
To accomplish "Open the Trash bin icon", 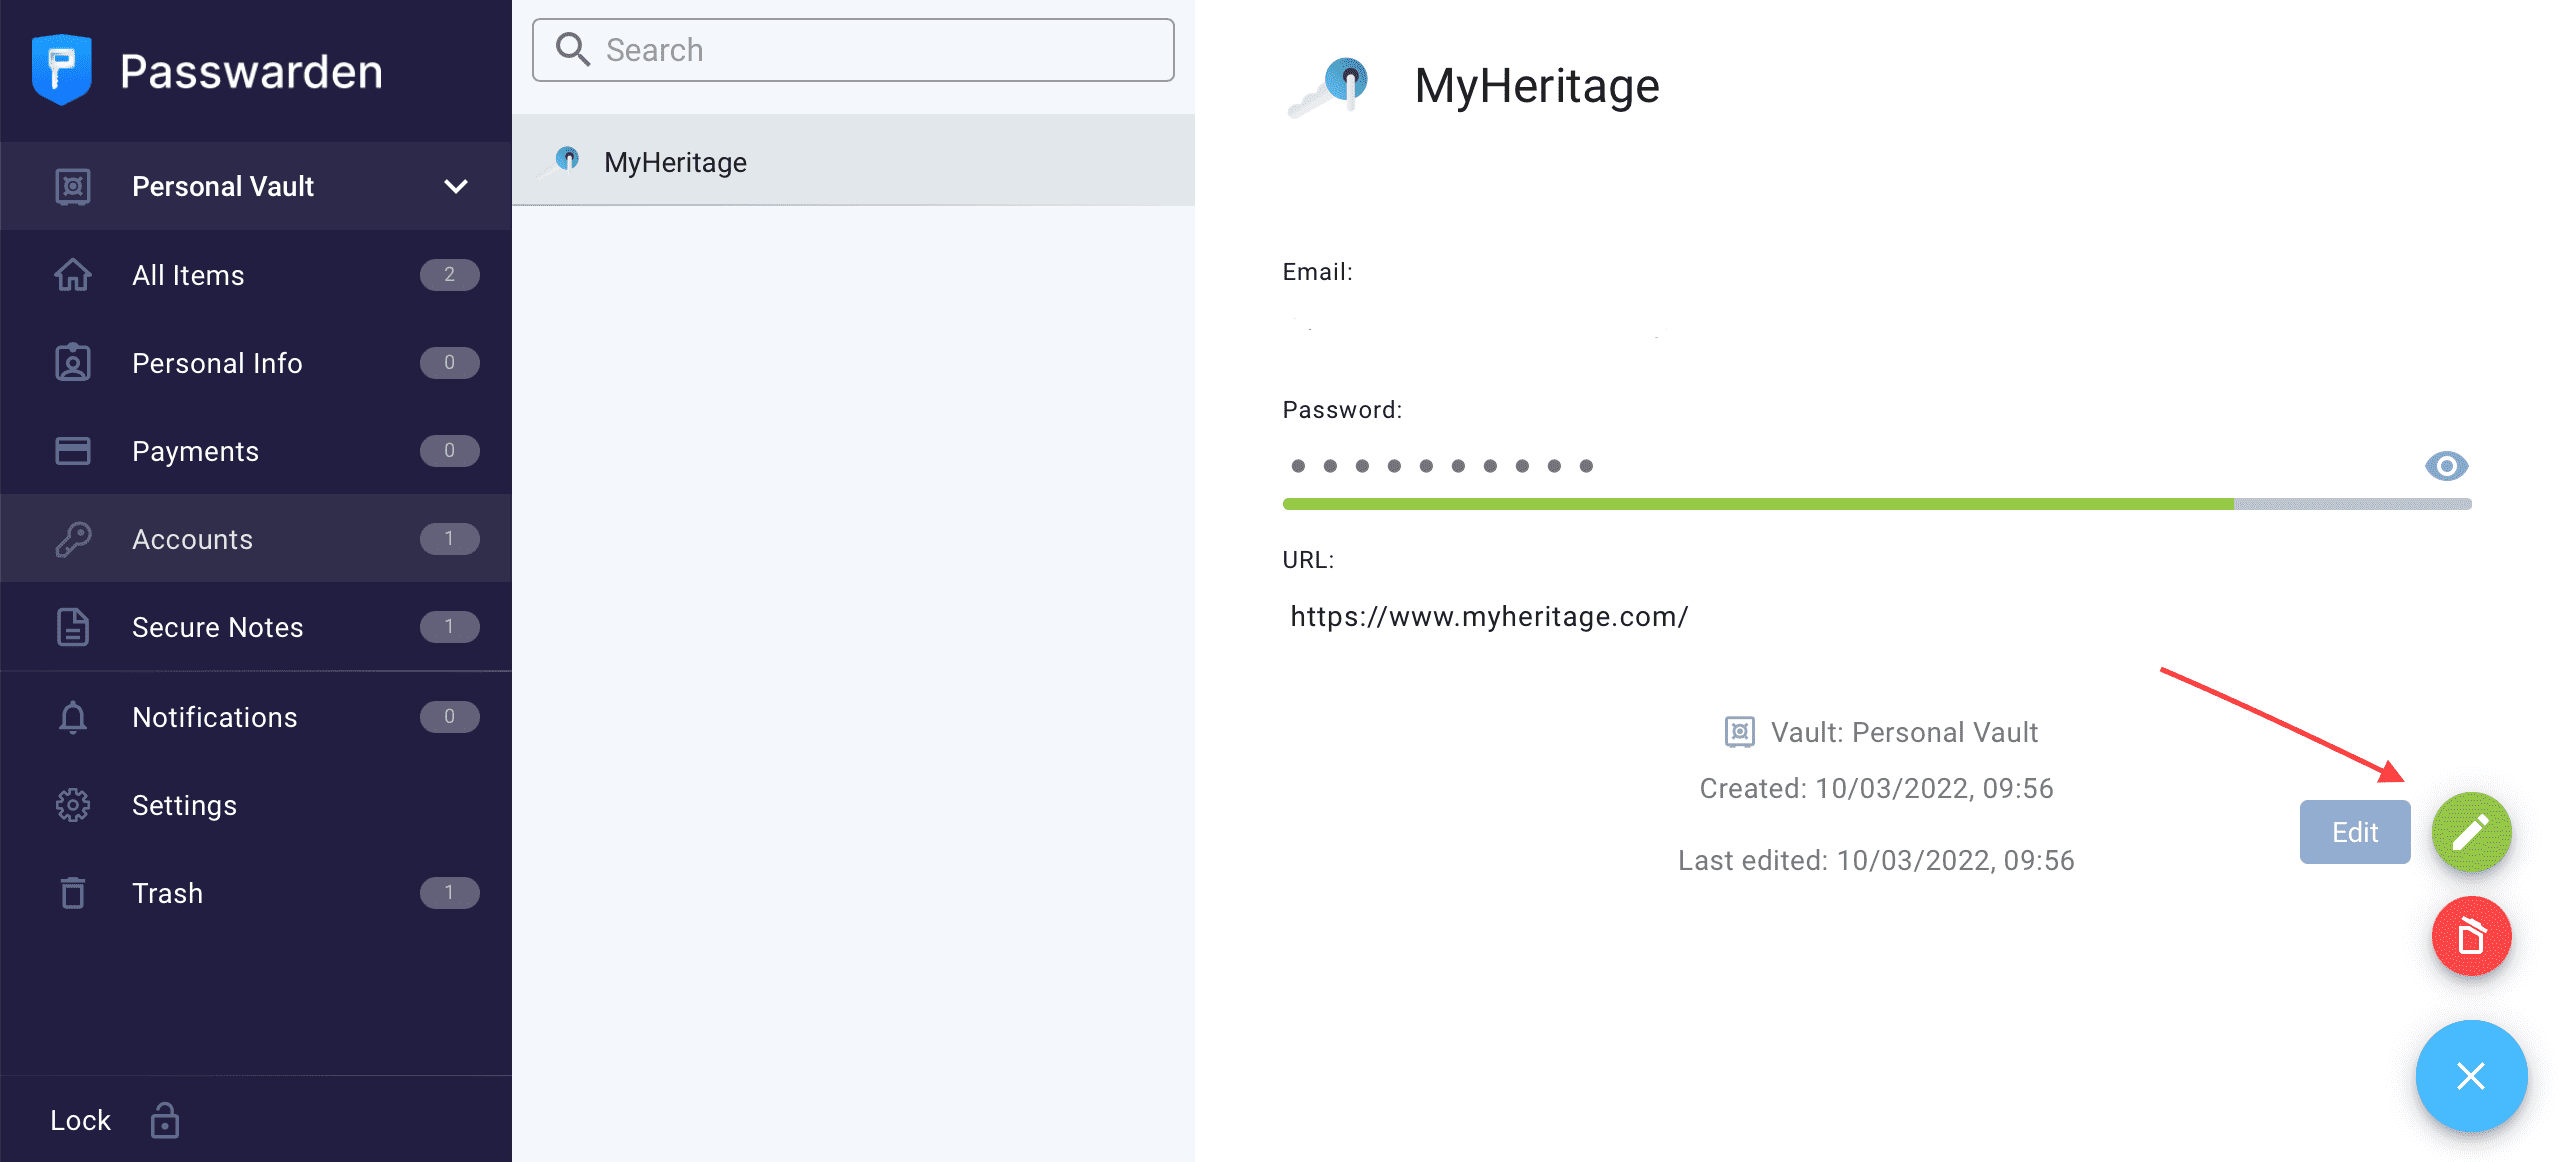I will (x=71, y=892).
